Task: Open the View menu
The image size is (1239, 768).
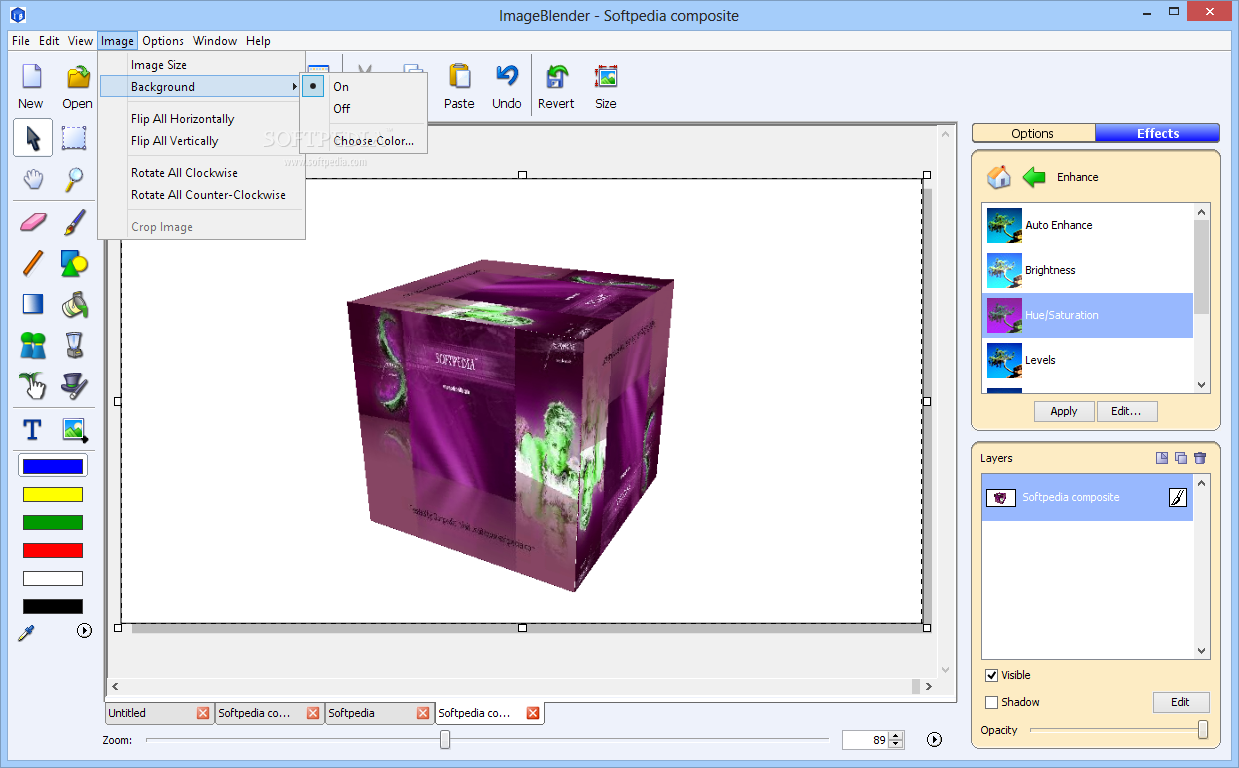Action: coord(80,41)
